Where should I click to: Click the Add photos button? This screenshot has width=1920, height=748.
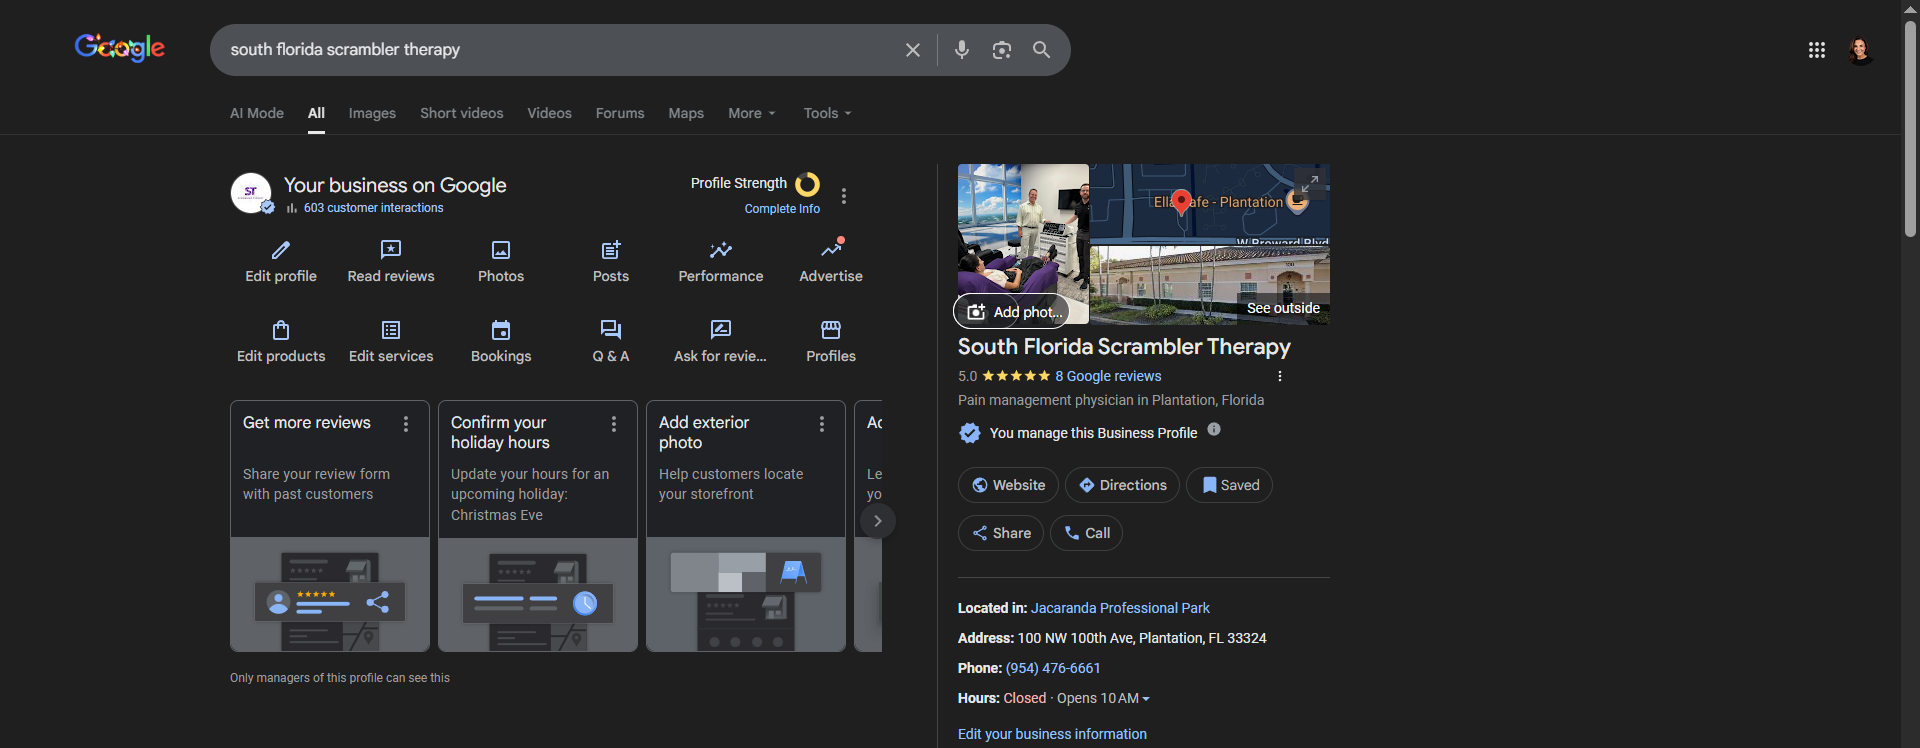click(1011, 312)
